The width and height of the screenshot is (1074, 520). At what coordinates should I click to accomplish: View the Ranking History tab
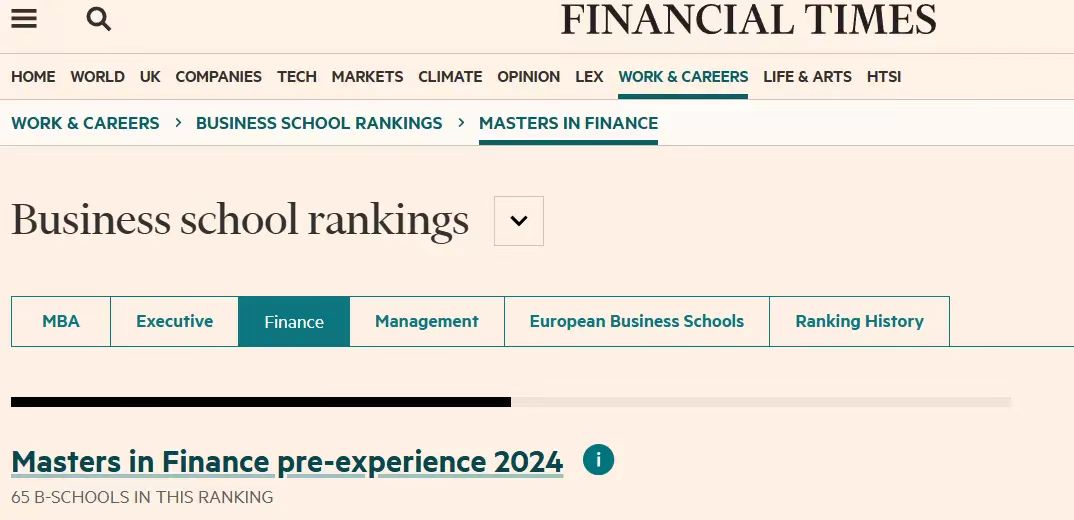click(x=860, y=321)
